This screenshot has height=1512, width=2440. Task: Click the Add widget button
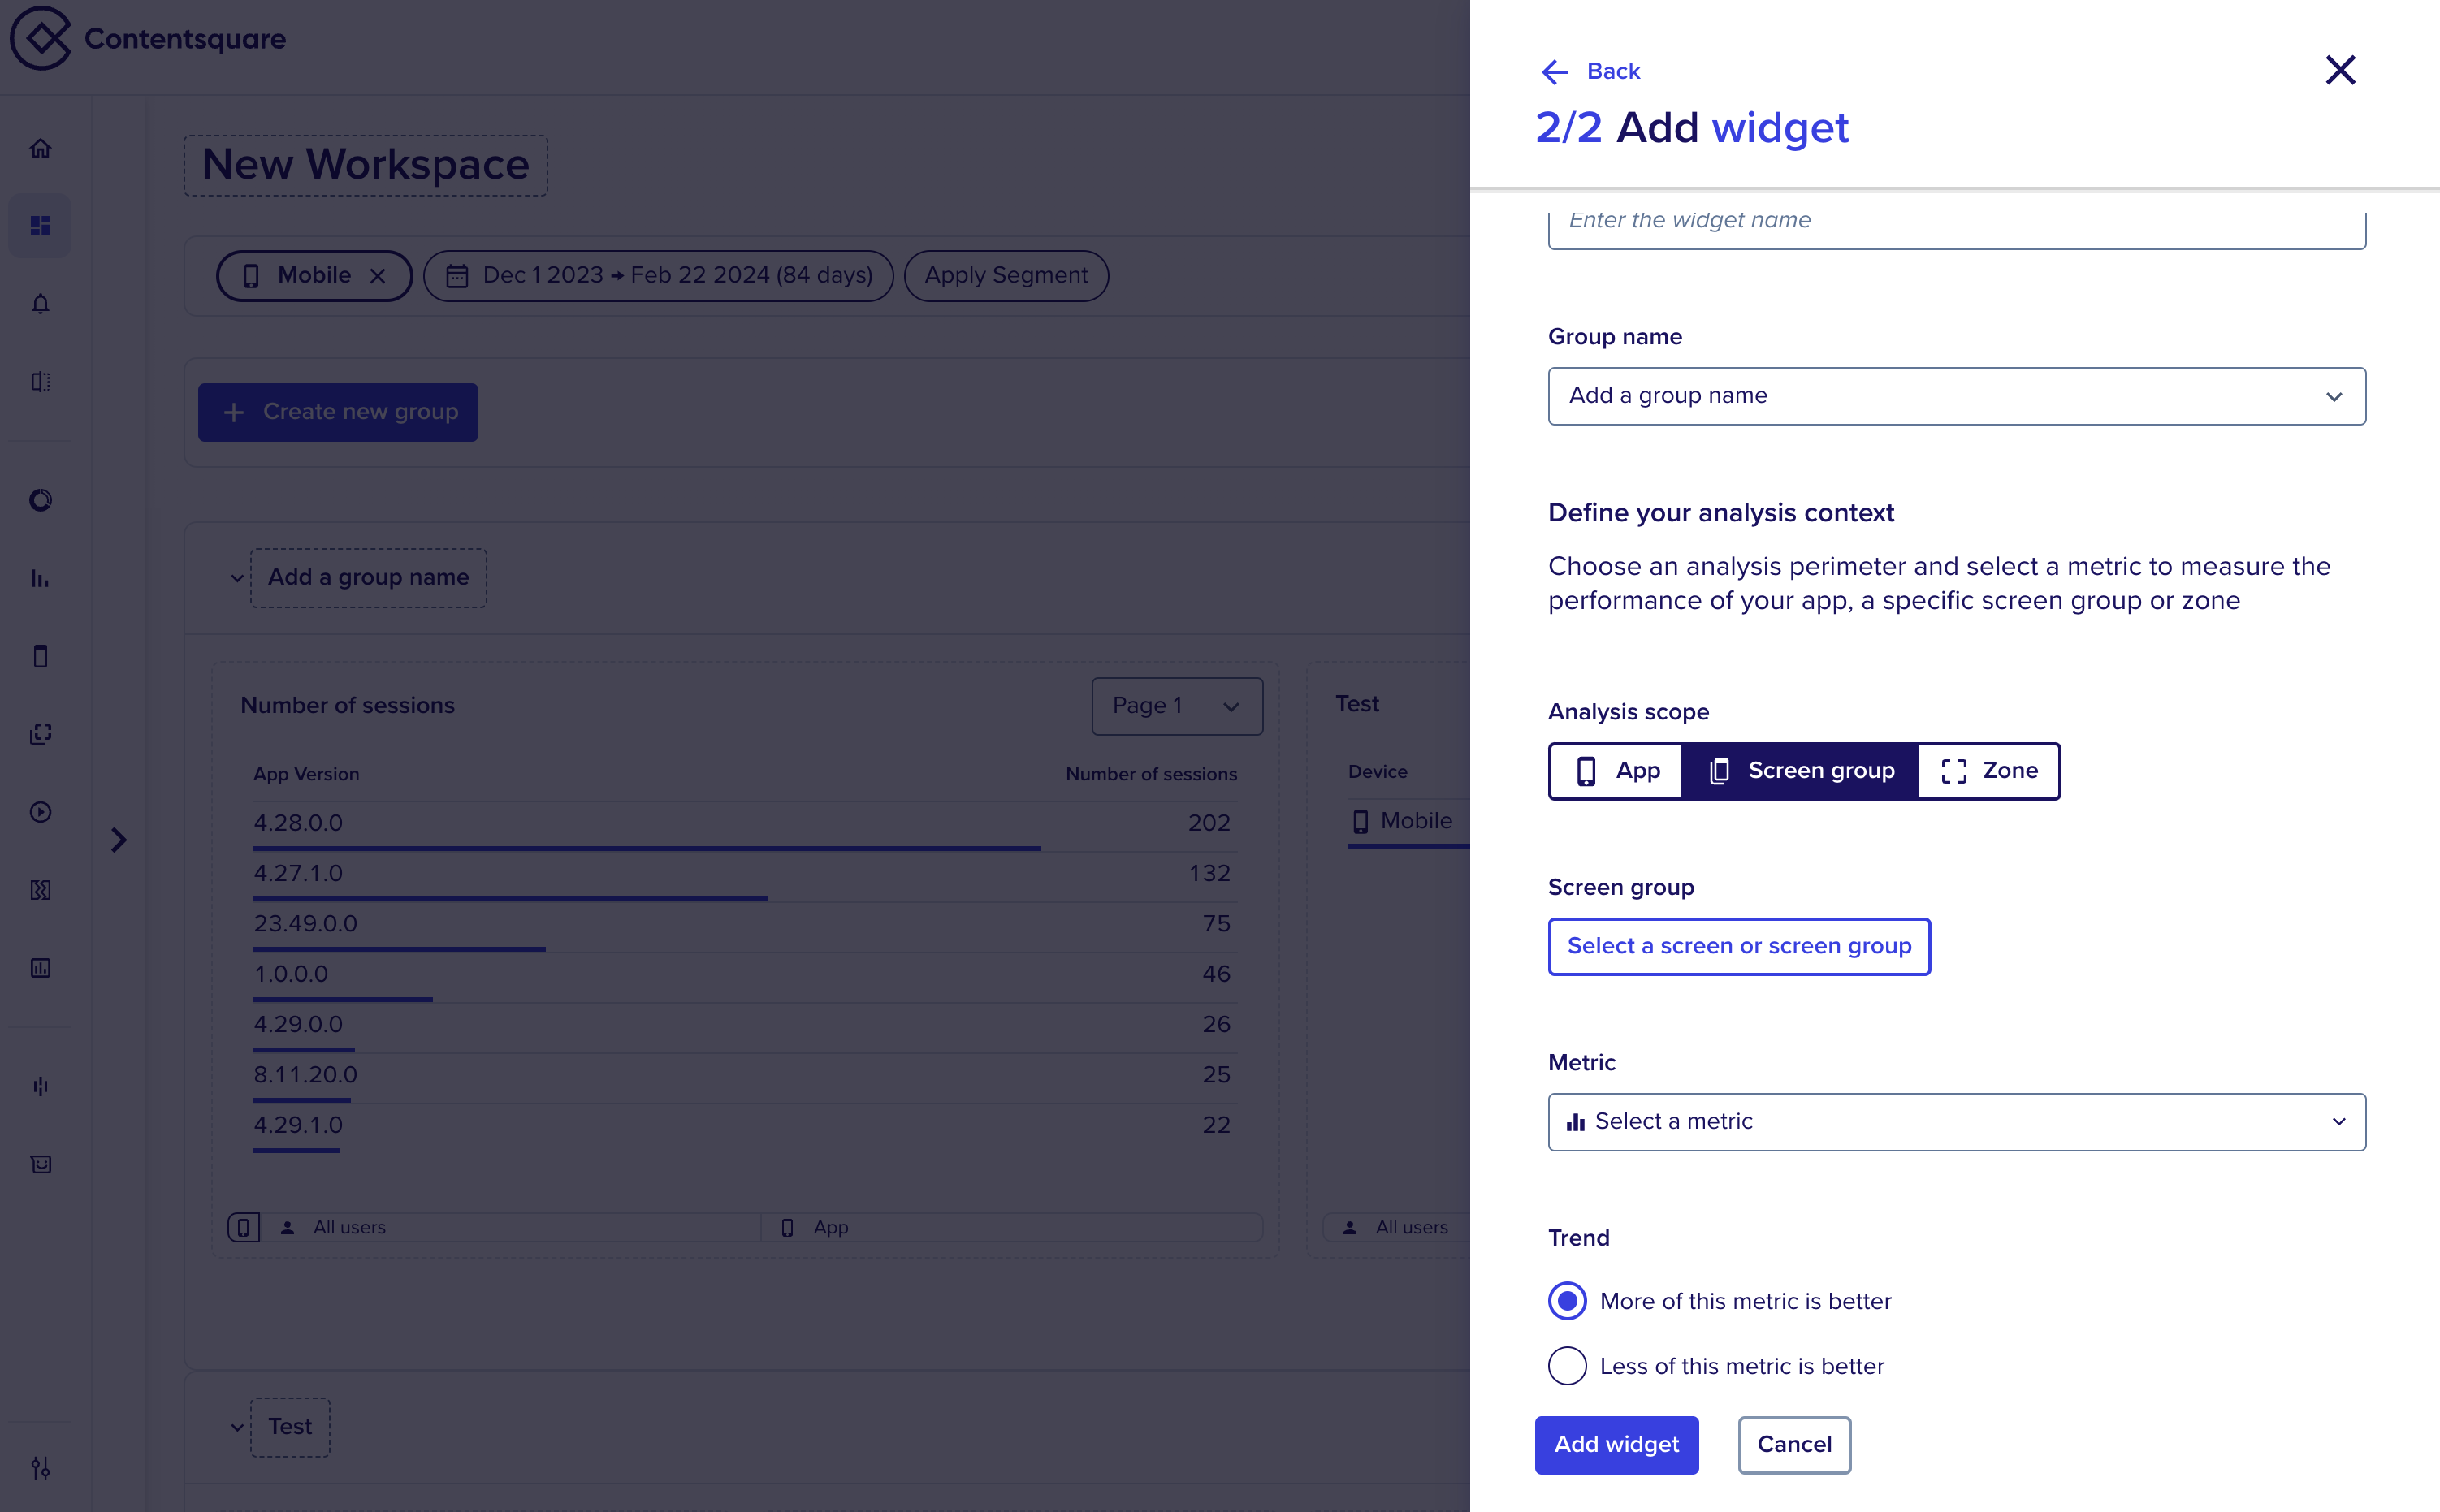[x=1616, y=1445]
